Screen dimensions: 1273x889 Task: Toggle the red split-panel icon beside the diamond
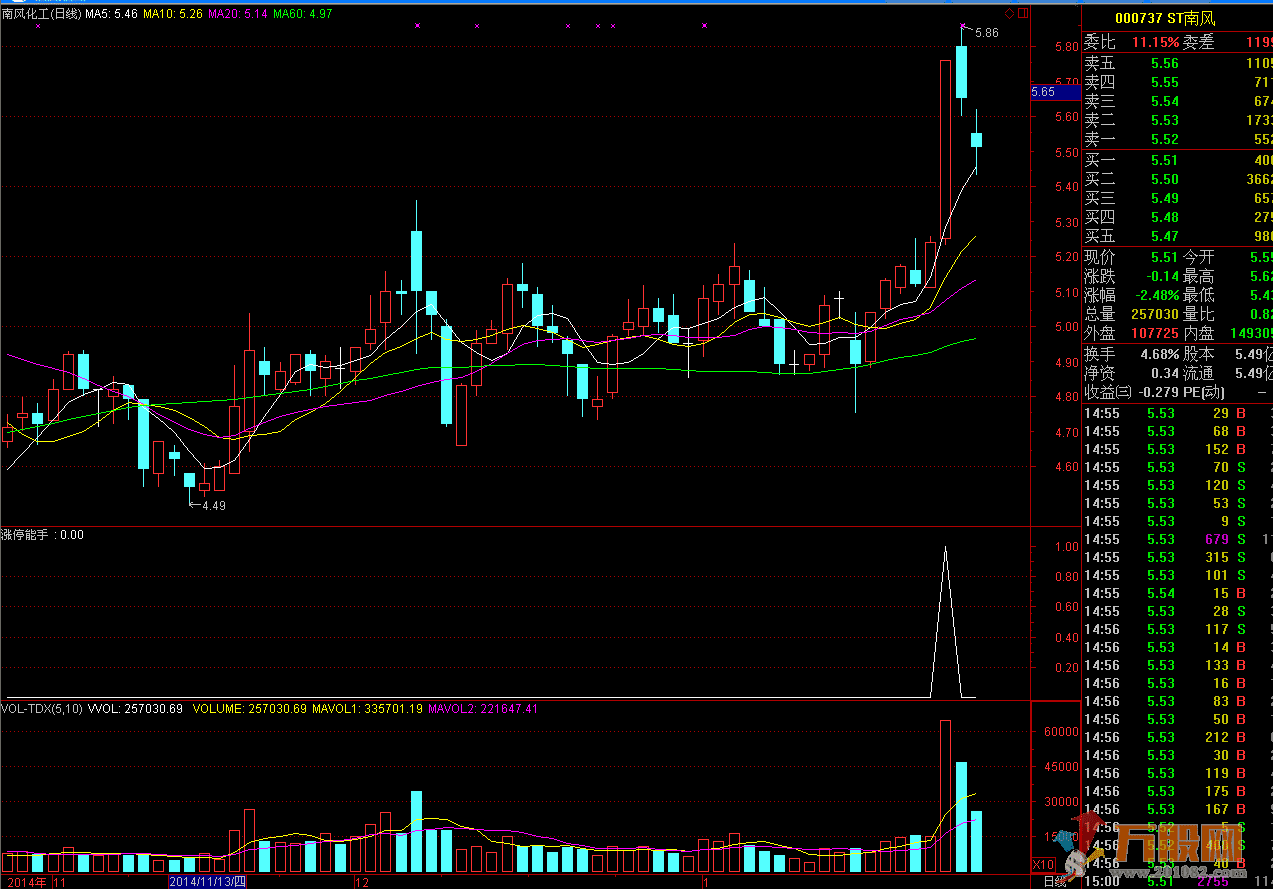[x=1022, y=14]
